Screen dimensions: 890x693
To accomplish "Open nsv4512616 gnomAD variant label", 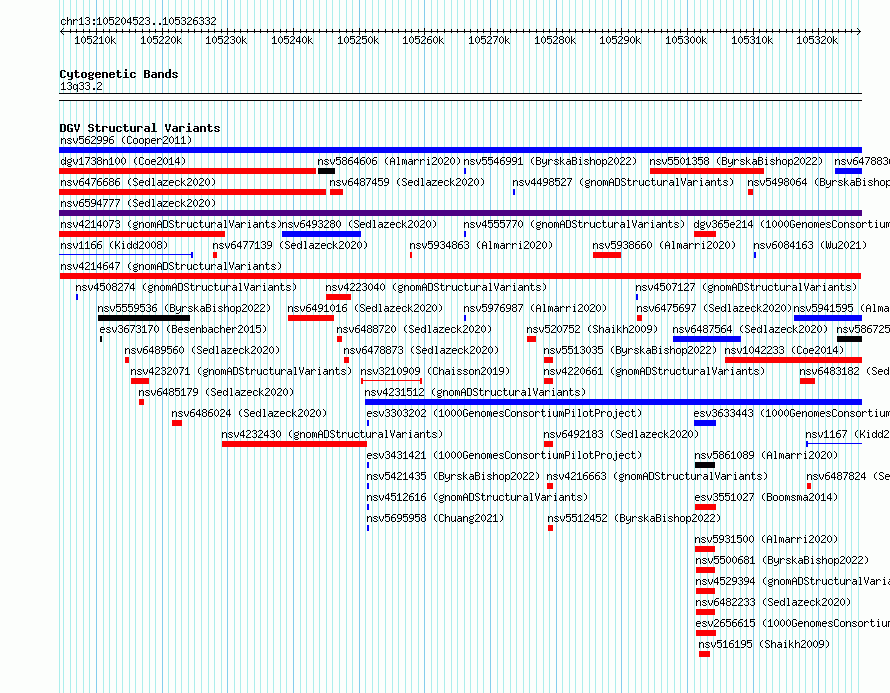I will [477, 497].
